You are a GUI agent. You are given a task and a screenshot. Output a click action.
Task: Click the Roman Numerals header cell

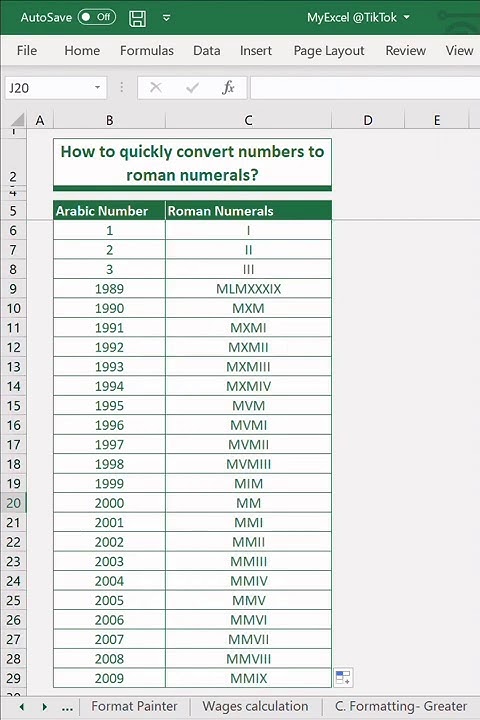coord(248,211)
